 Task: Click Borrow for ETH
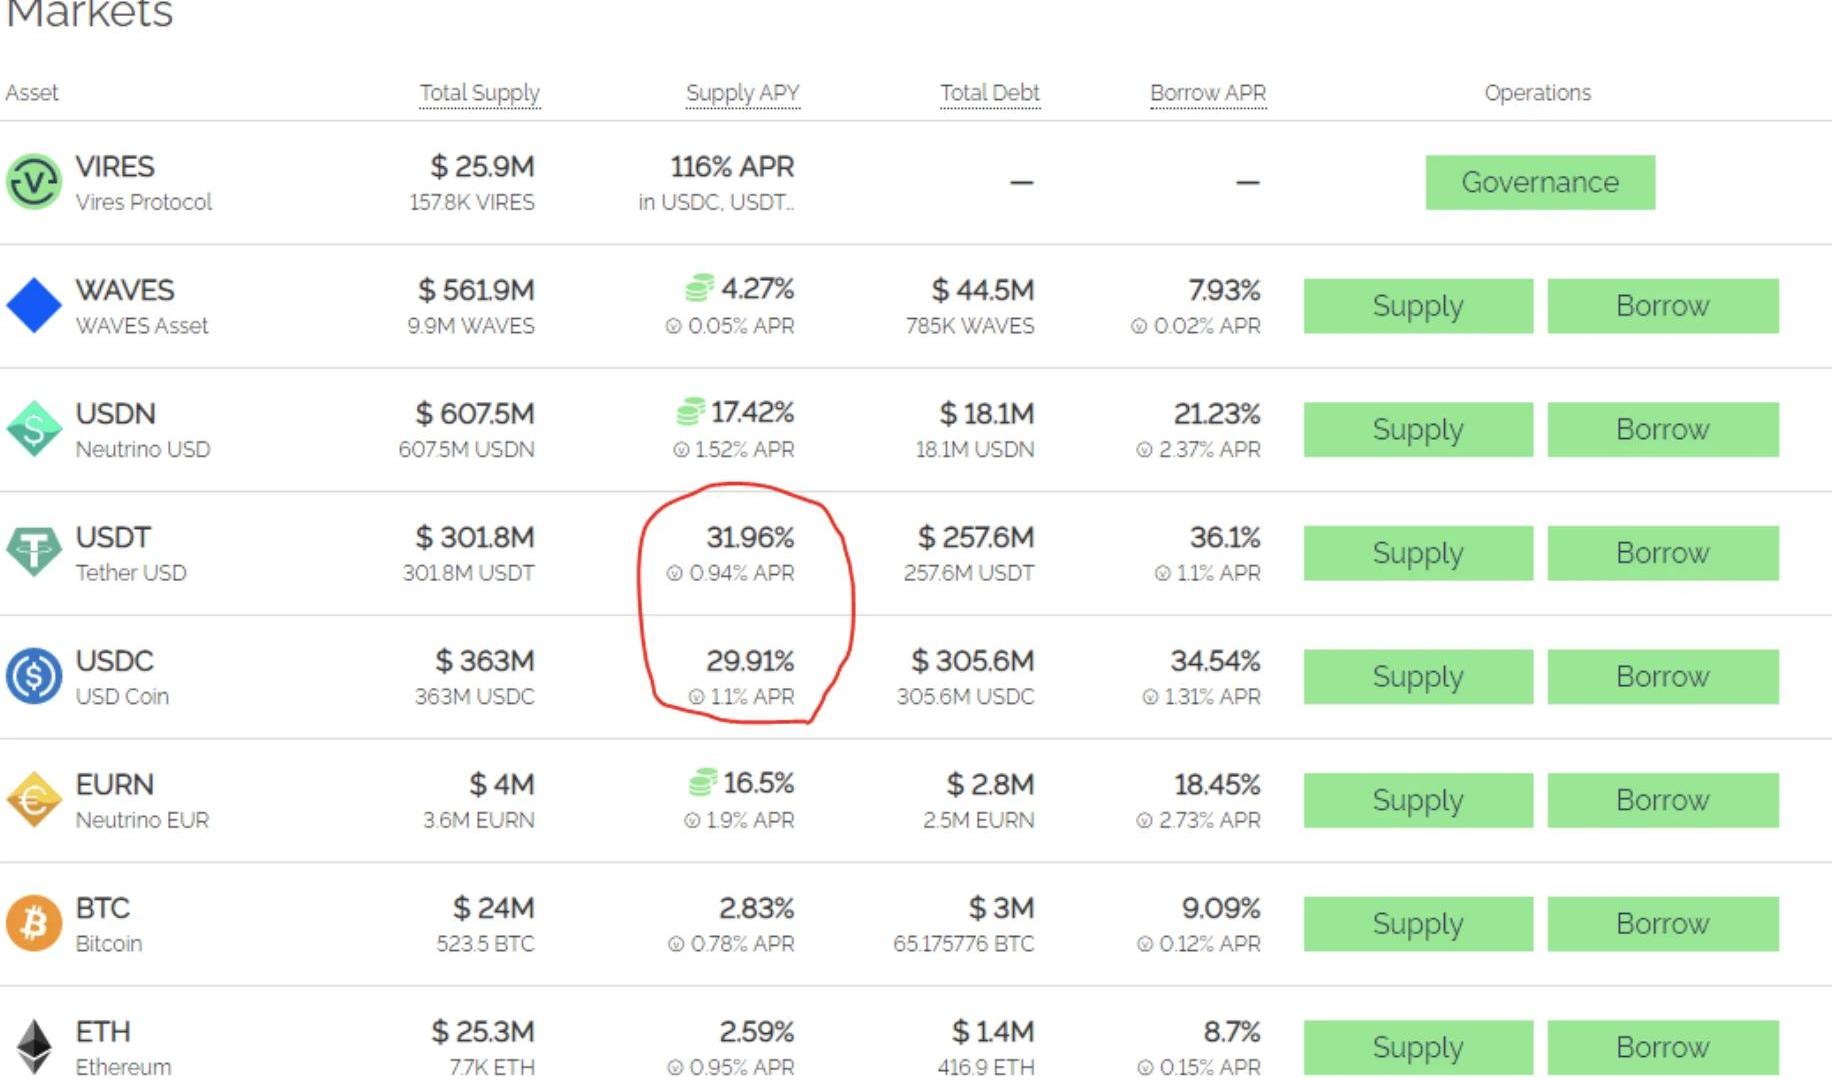(1663, 1047)
